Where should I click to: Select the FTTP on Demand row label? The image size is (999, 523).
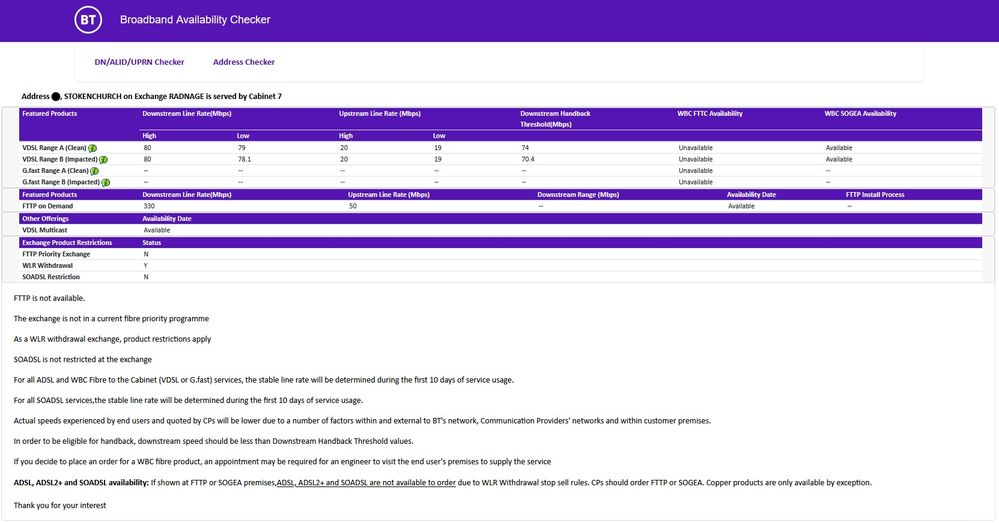coord(47,206)
